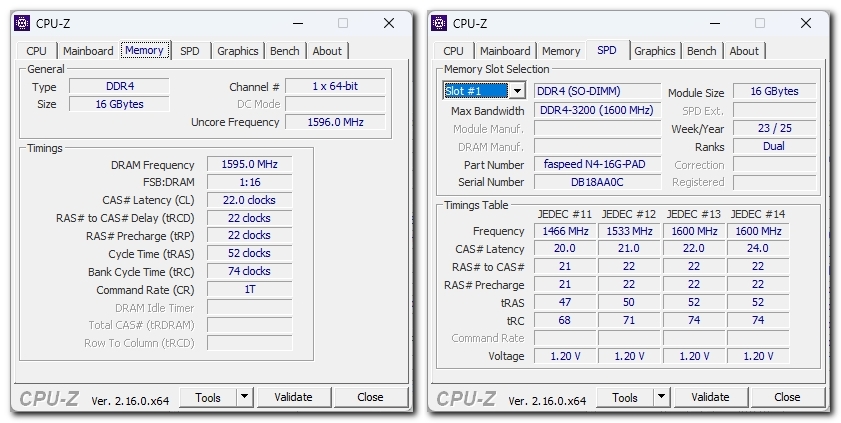Open Mainboard tab in right CPU-Z window

click(x=505, y=51)
